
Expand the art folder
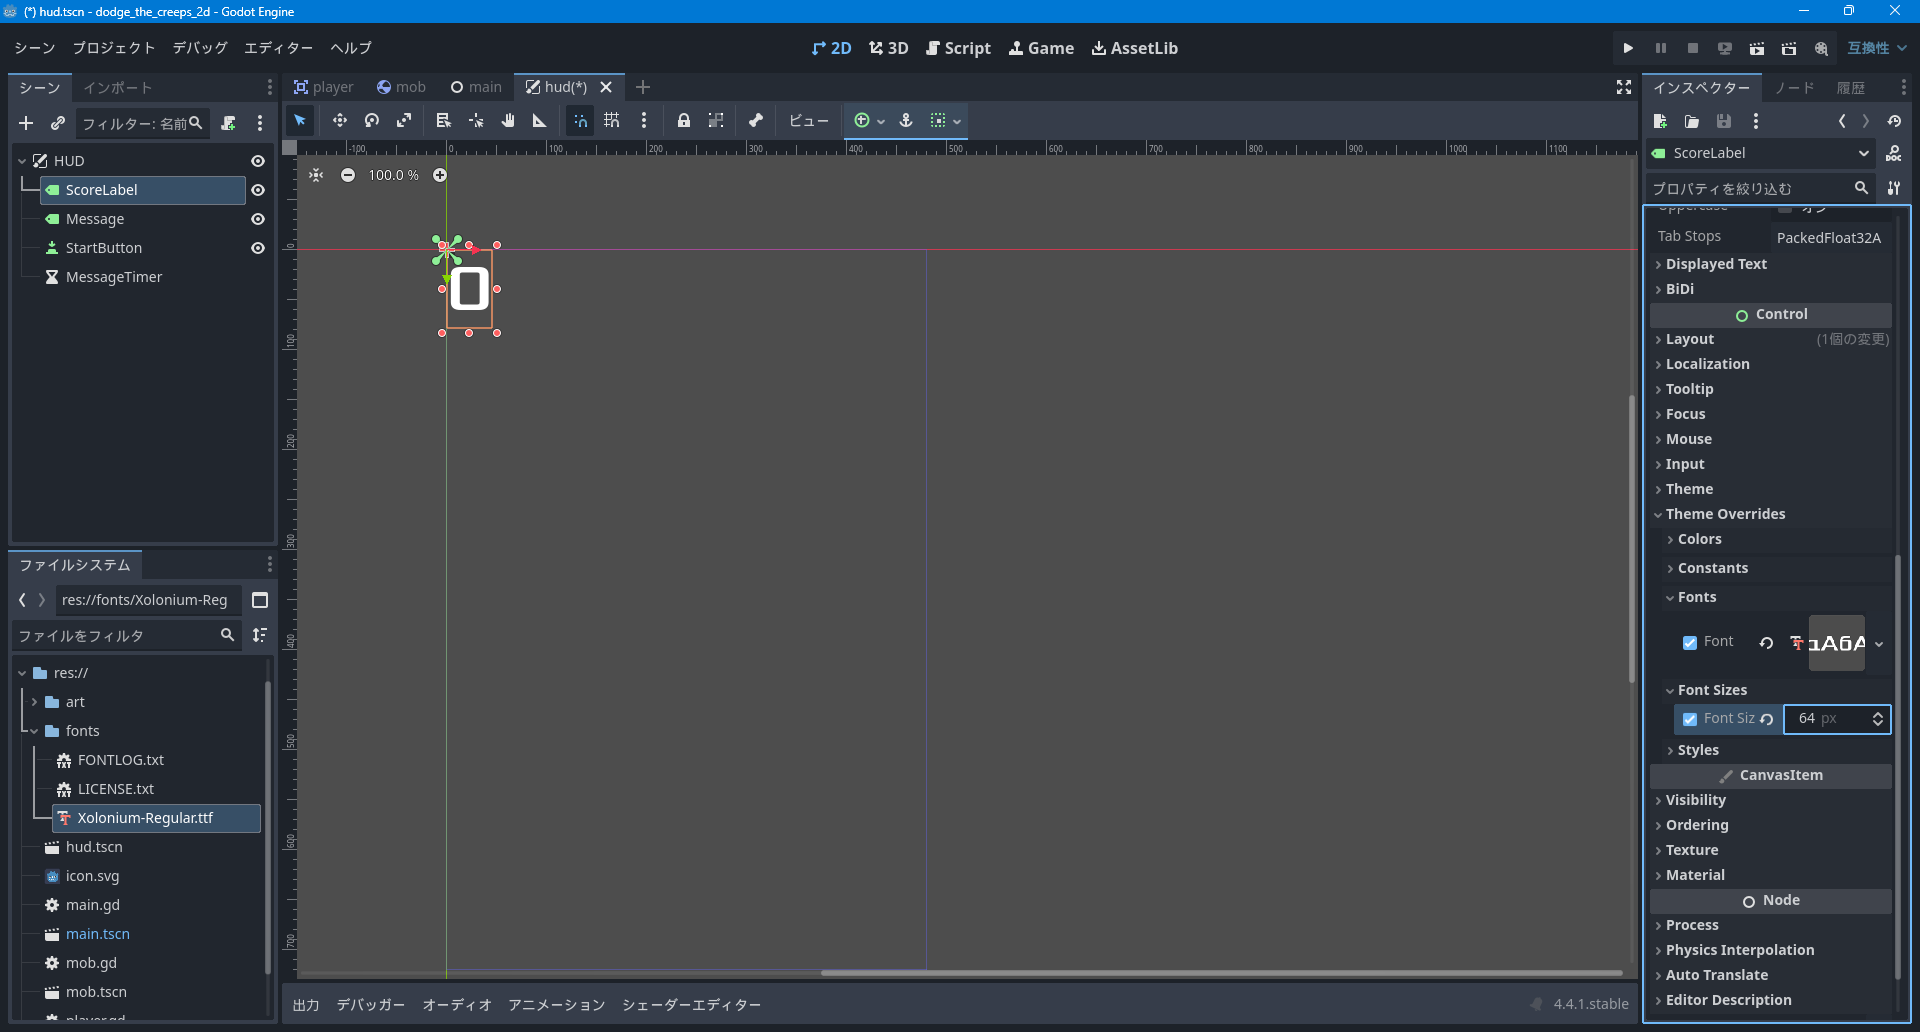pos(34,702)
